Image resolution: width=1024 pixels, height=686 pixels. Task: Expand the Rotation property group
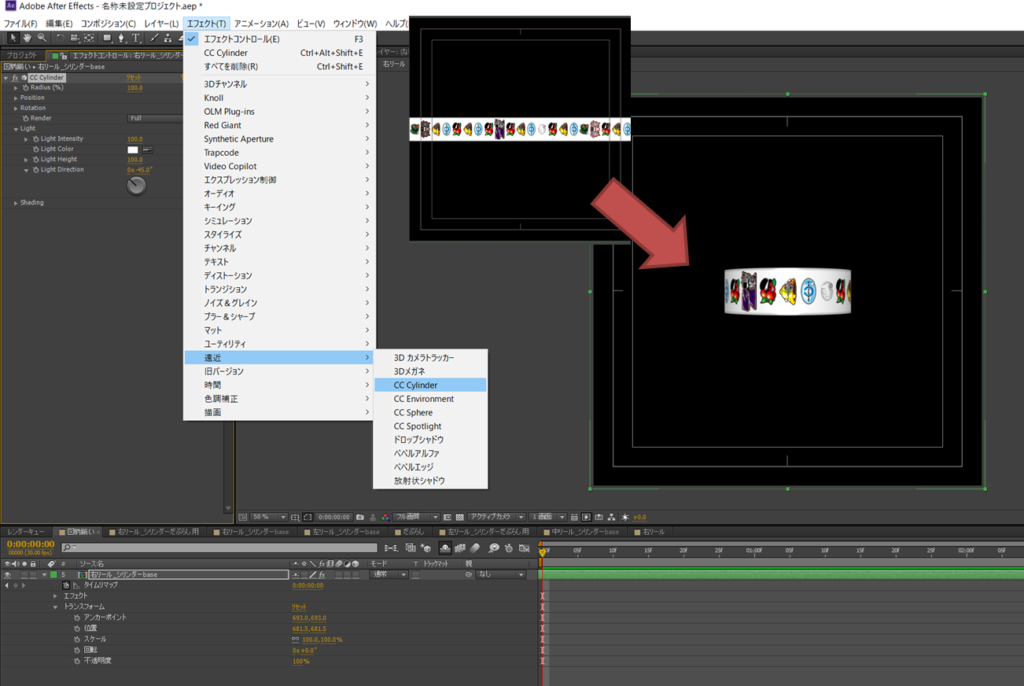(x=16, y=108)
